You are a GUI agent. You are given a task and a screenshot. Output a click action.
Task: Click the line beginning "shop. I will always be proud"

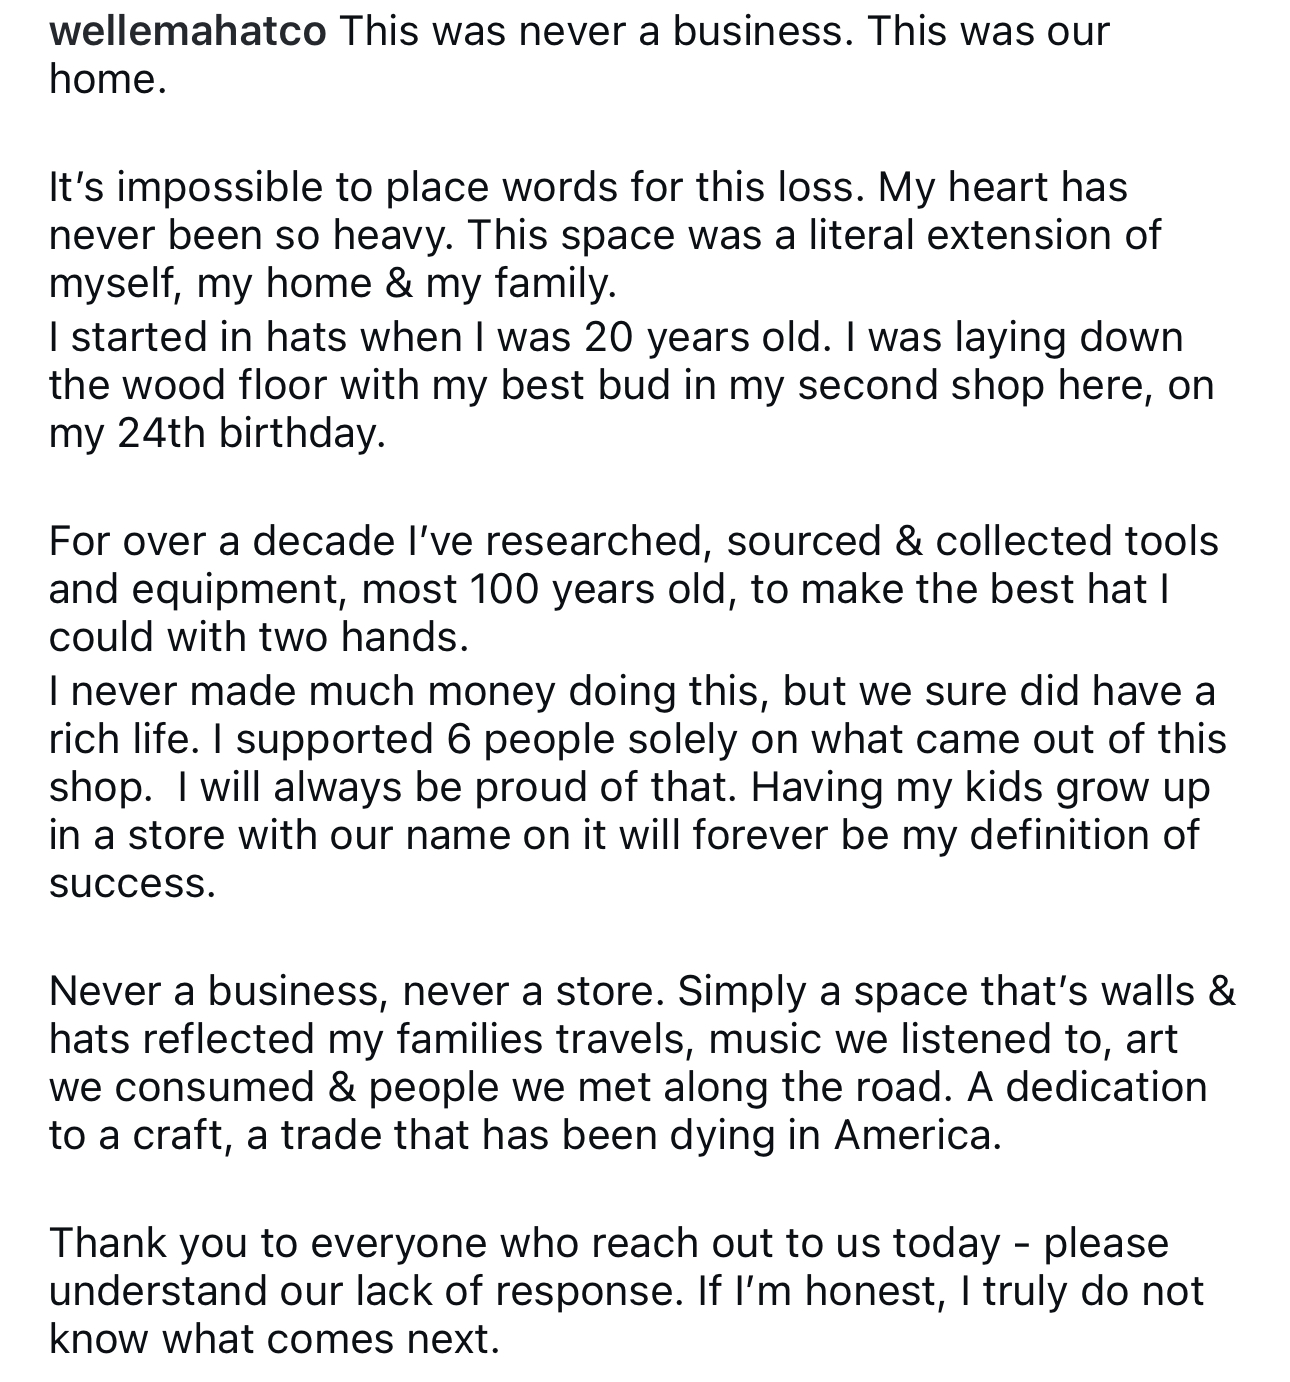tap(629, 787)
